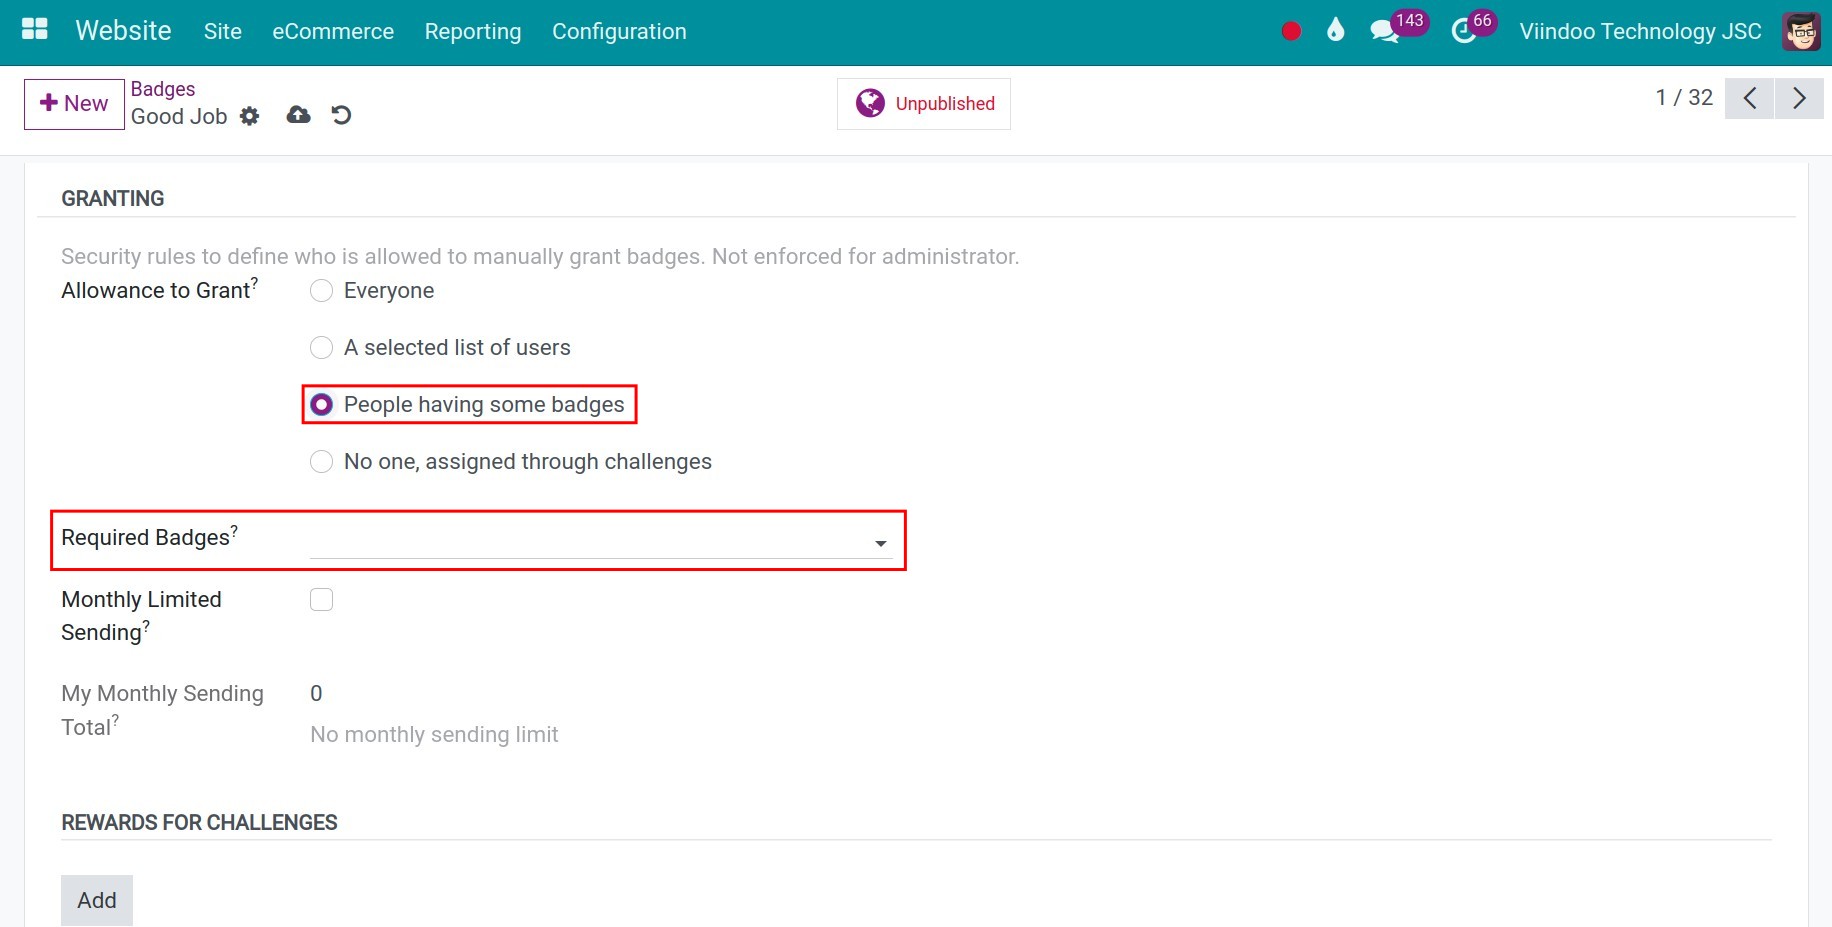Click the red recording indicator dot
The image size is (1832, 927).
point(1291,31)
